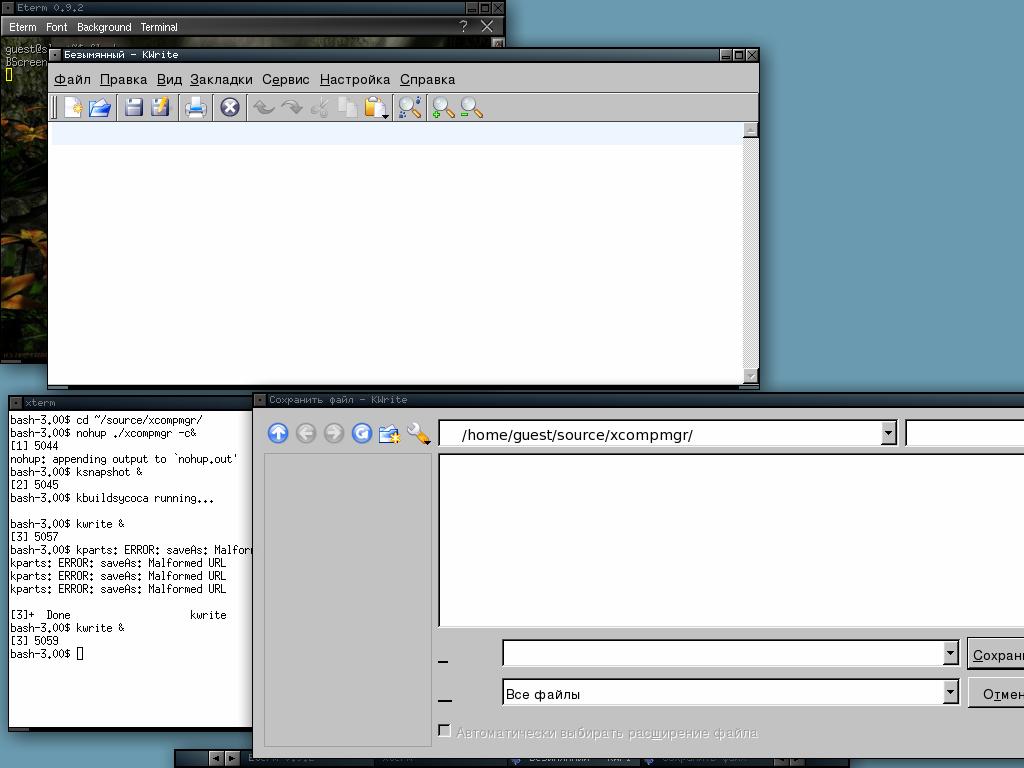Open the wrench configure menu in the save dialog
Viewport: 1024px width, 768px height.
[418, 433]
